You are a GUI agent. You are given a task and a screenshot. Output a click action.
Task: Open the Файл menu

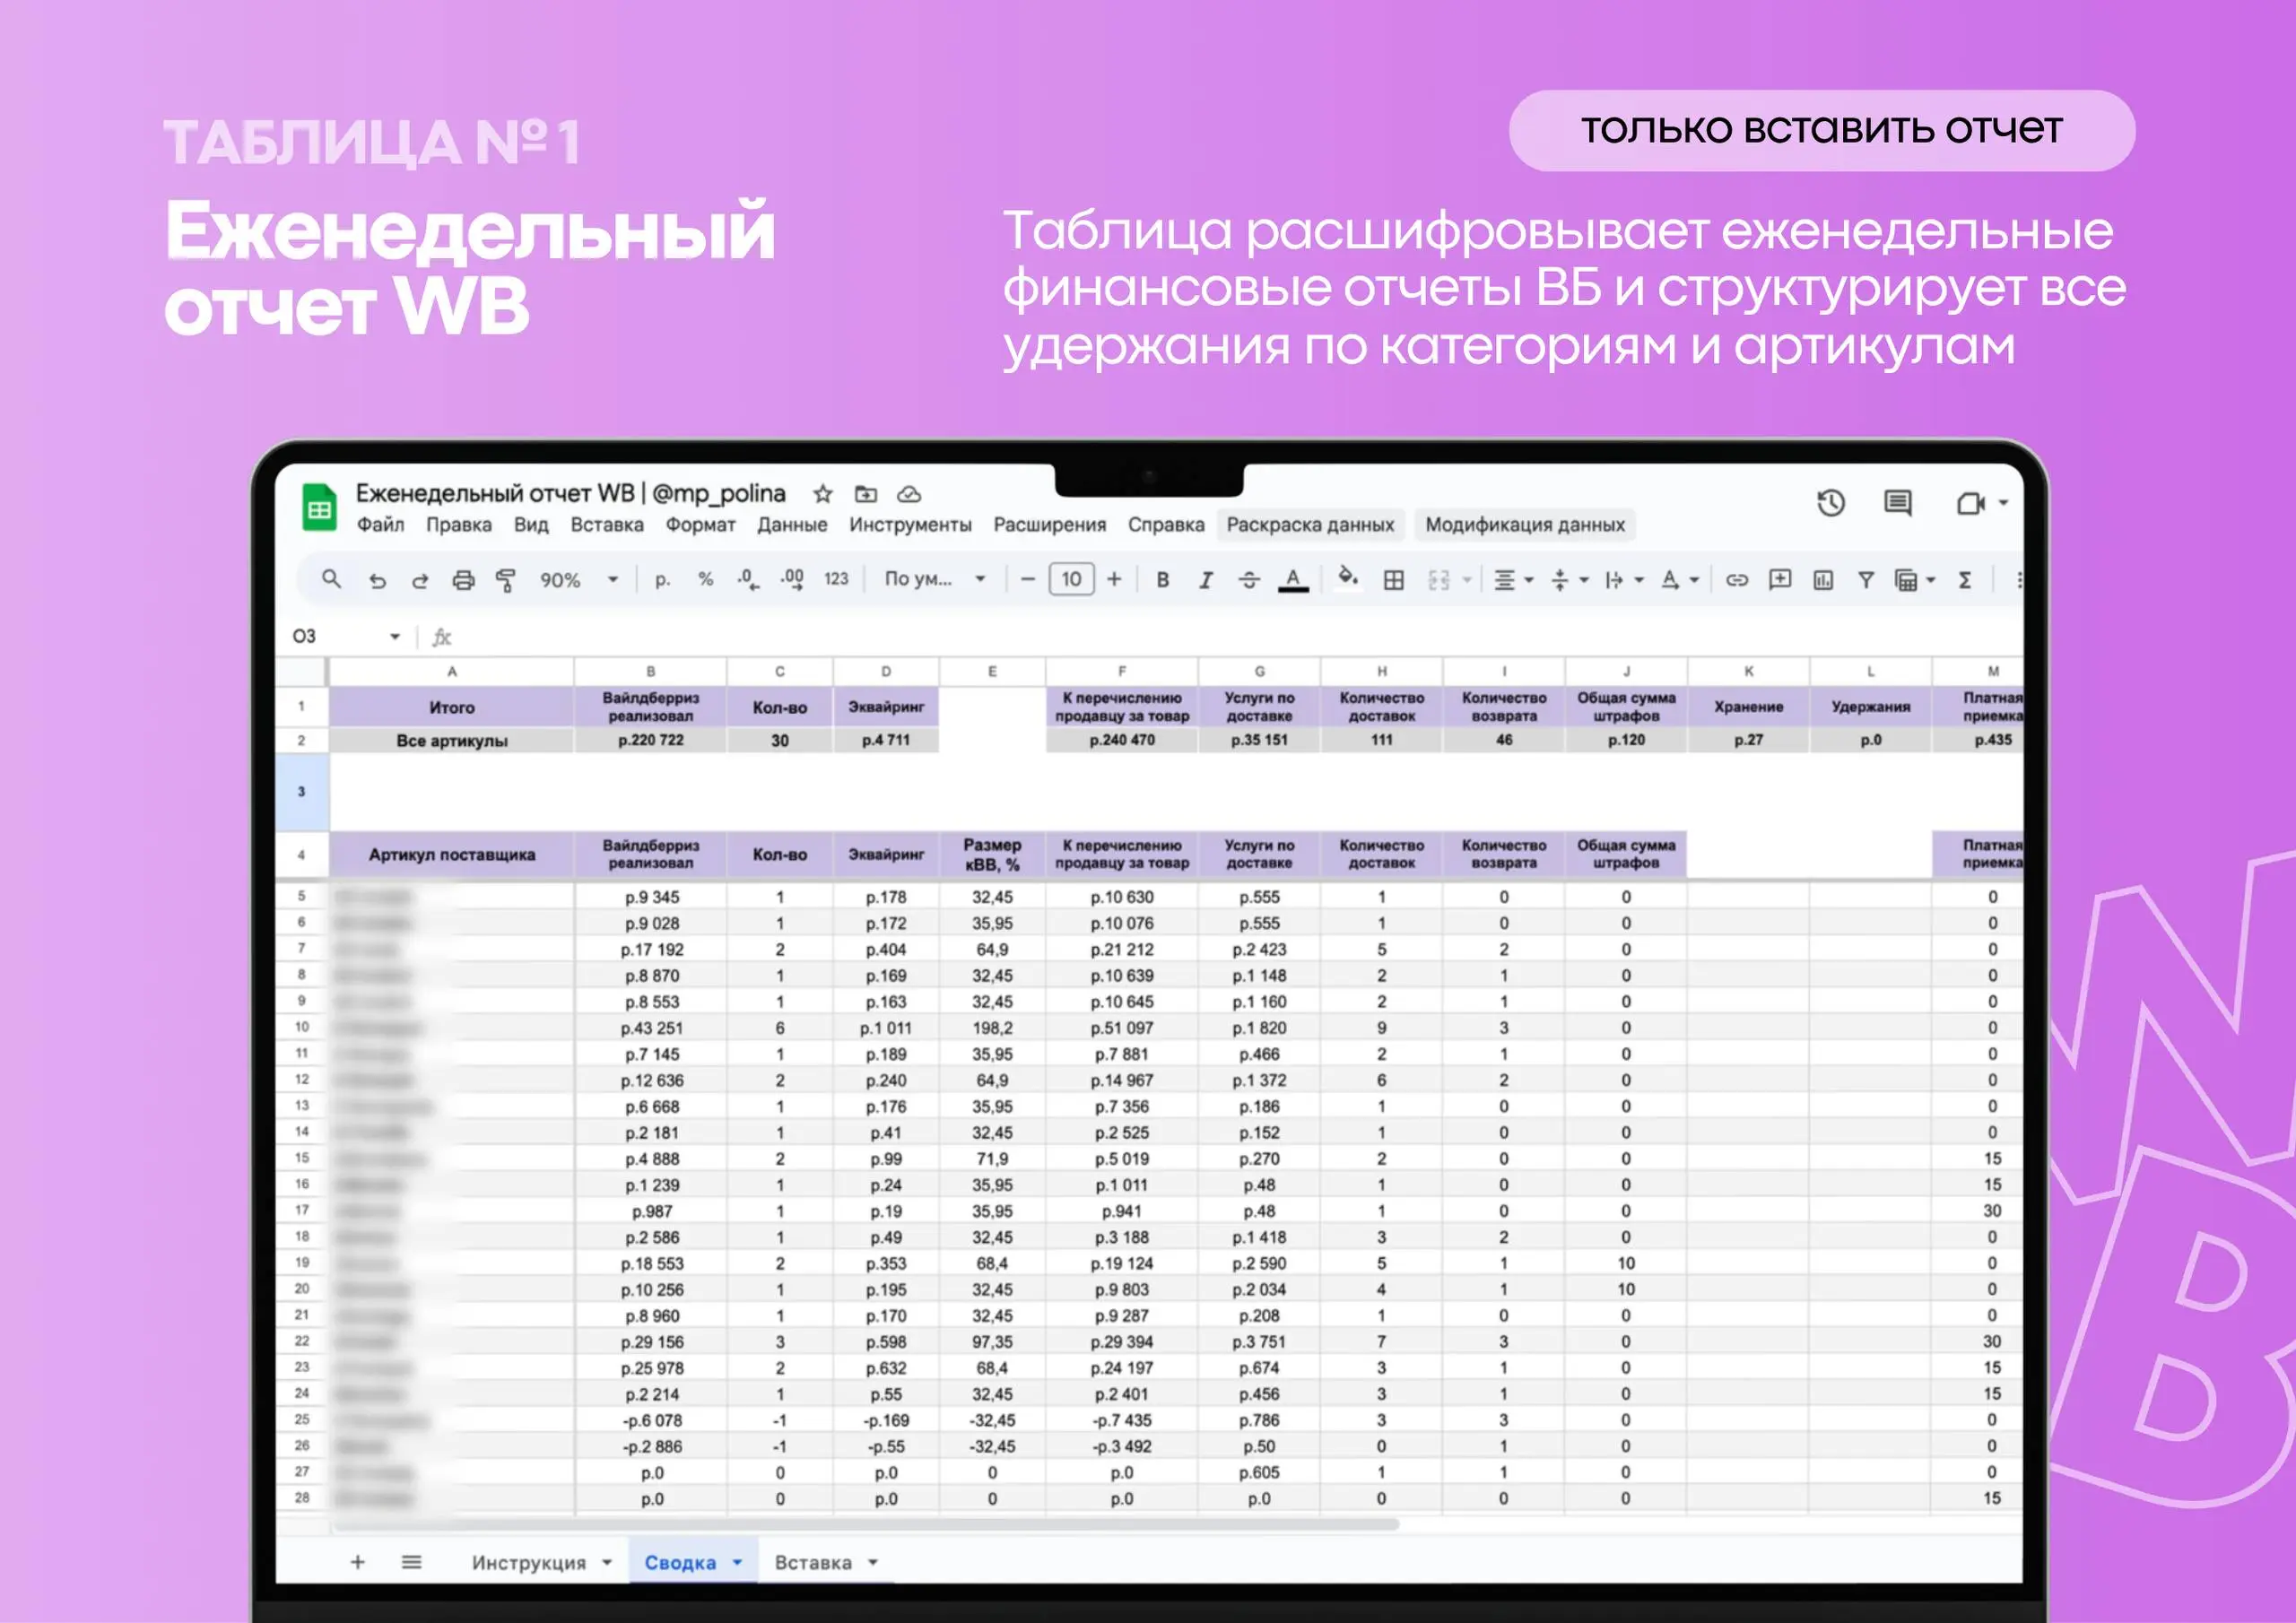[380, 525]
